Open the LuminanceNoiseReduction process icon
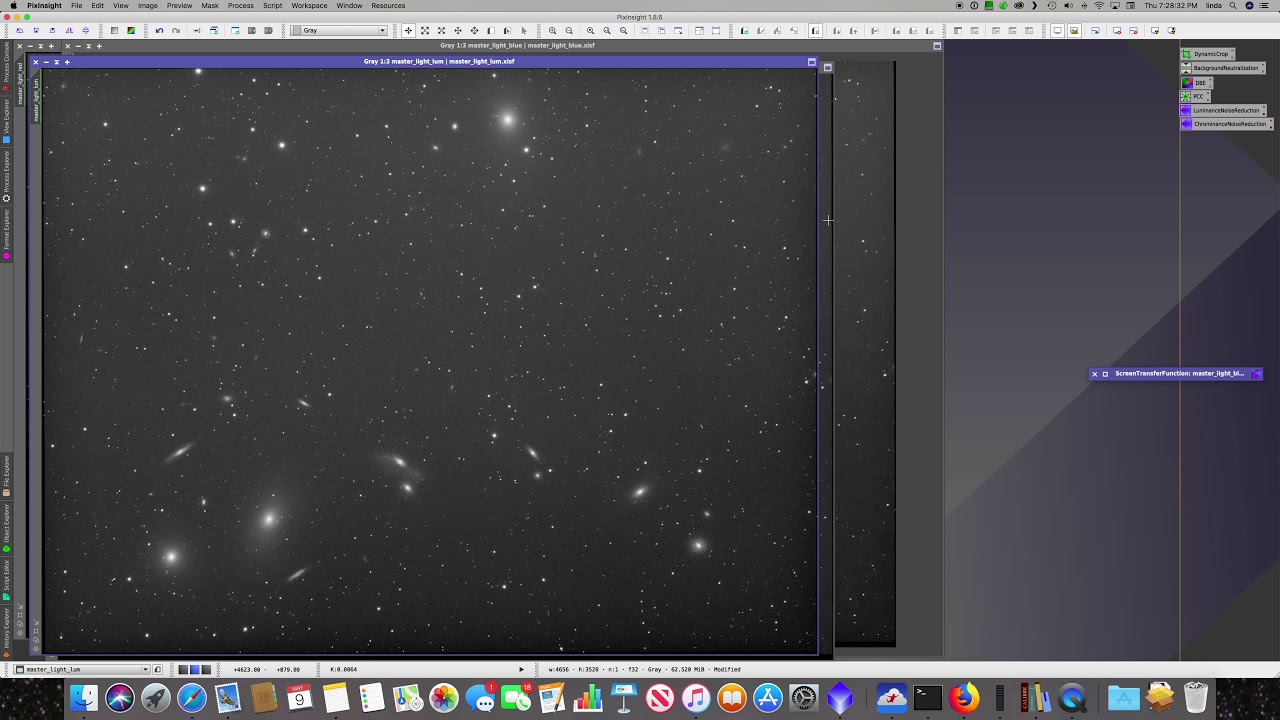 (1223, 110)
